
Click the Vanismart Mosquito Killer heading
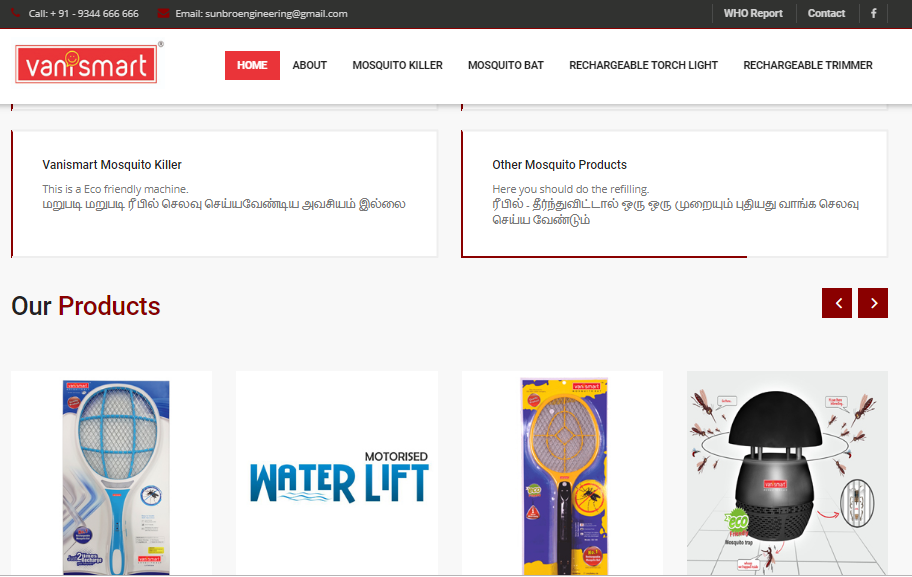click(112, 165)
